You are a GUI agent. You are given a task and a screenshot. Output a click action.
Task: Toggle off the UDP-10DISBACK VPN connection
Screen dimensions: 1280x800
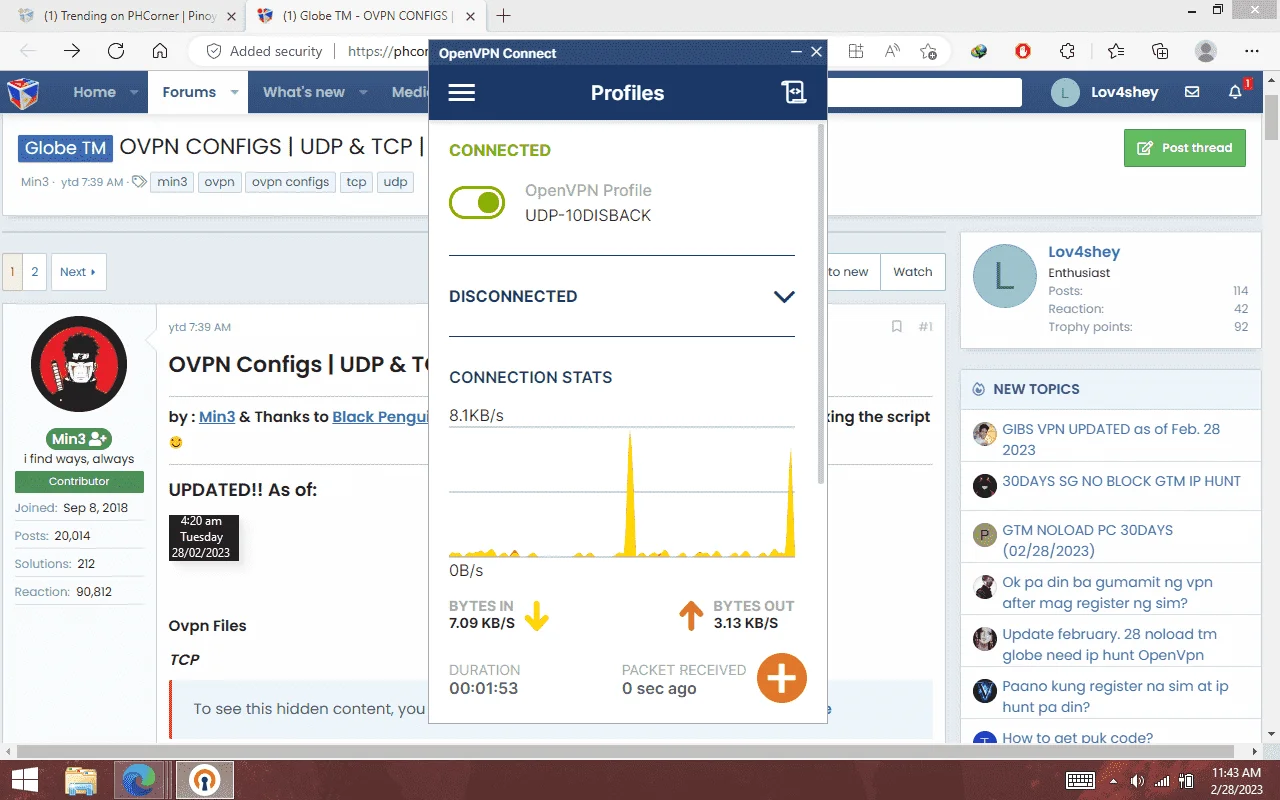click(x=477, y=203)
